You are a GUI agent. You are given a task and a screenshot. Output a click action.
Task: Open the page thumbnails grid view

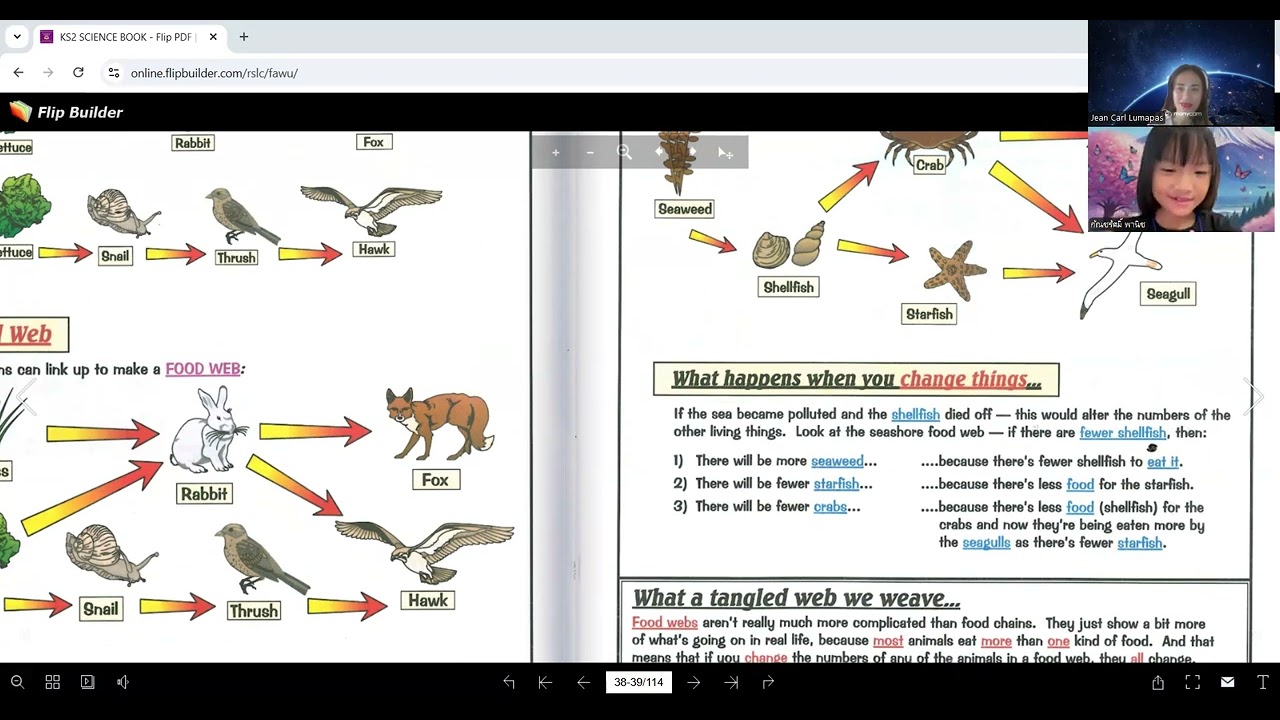[x=53, y=682]
